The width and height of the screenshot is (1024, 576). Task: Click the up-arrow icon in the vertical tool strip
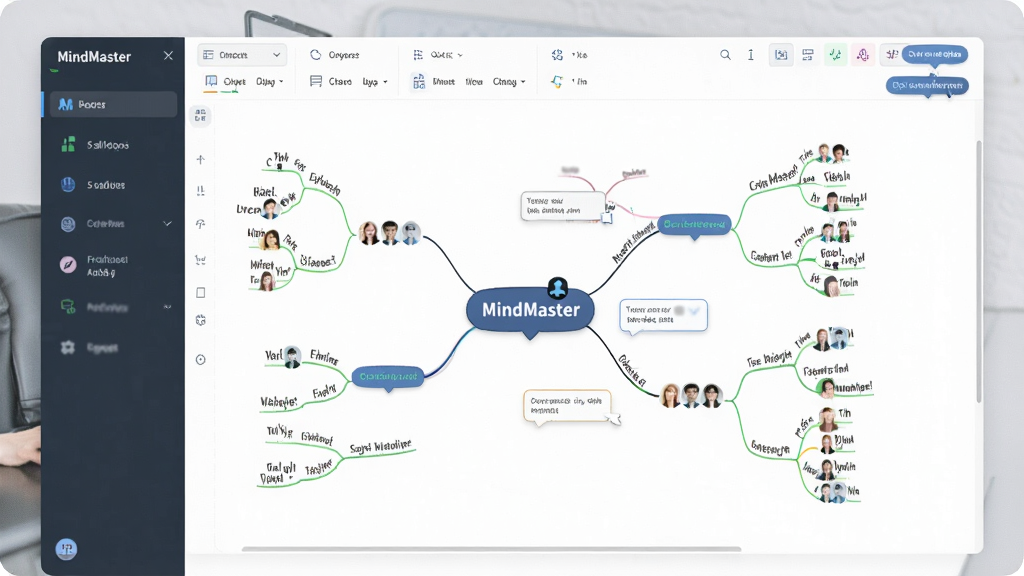[x=200, y=159]
